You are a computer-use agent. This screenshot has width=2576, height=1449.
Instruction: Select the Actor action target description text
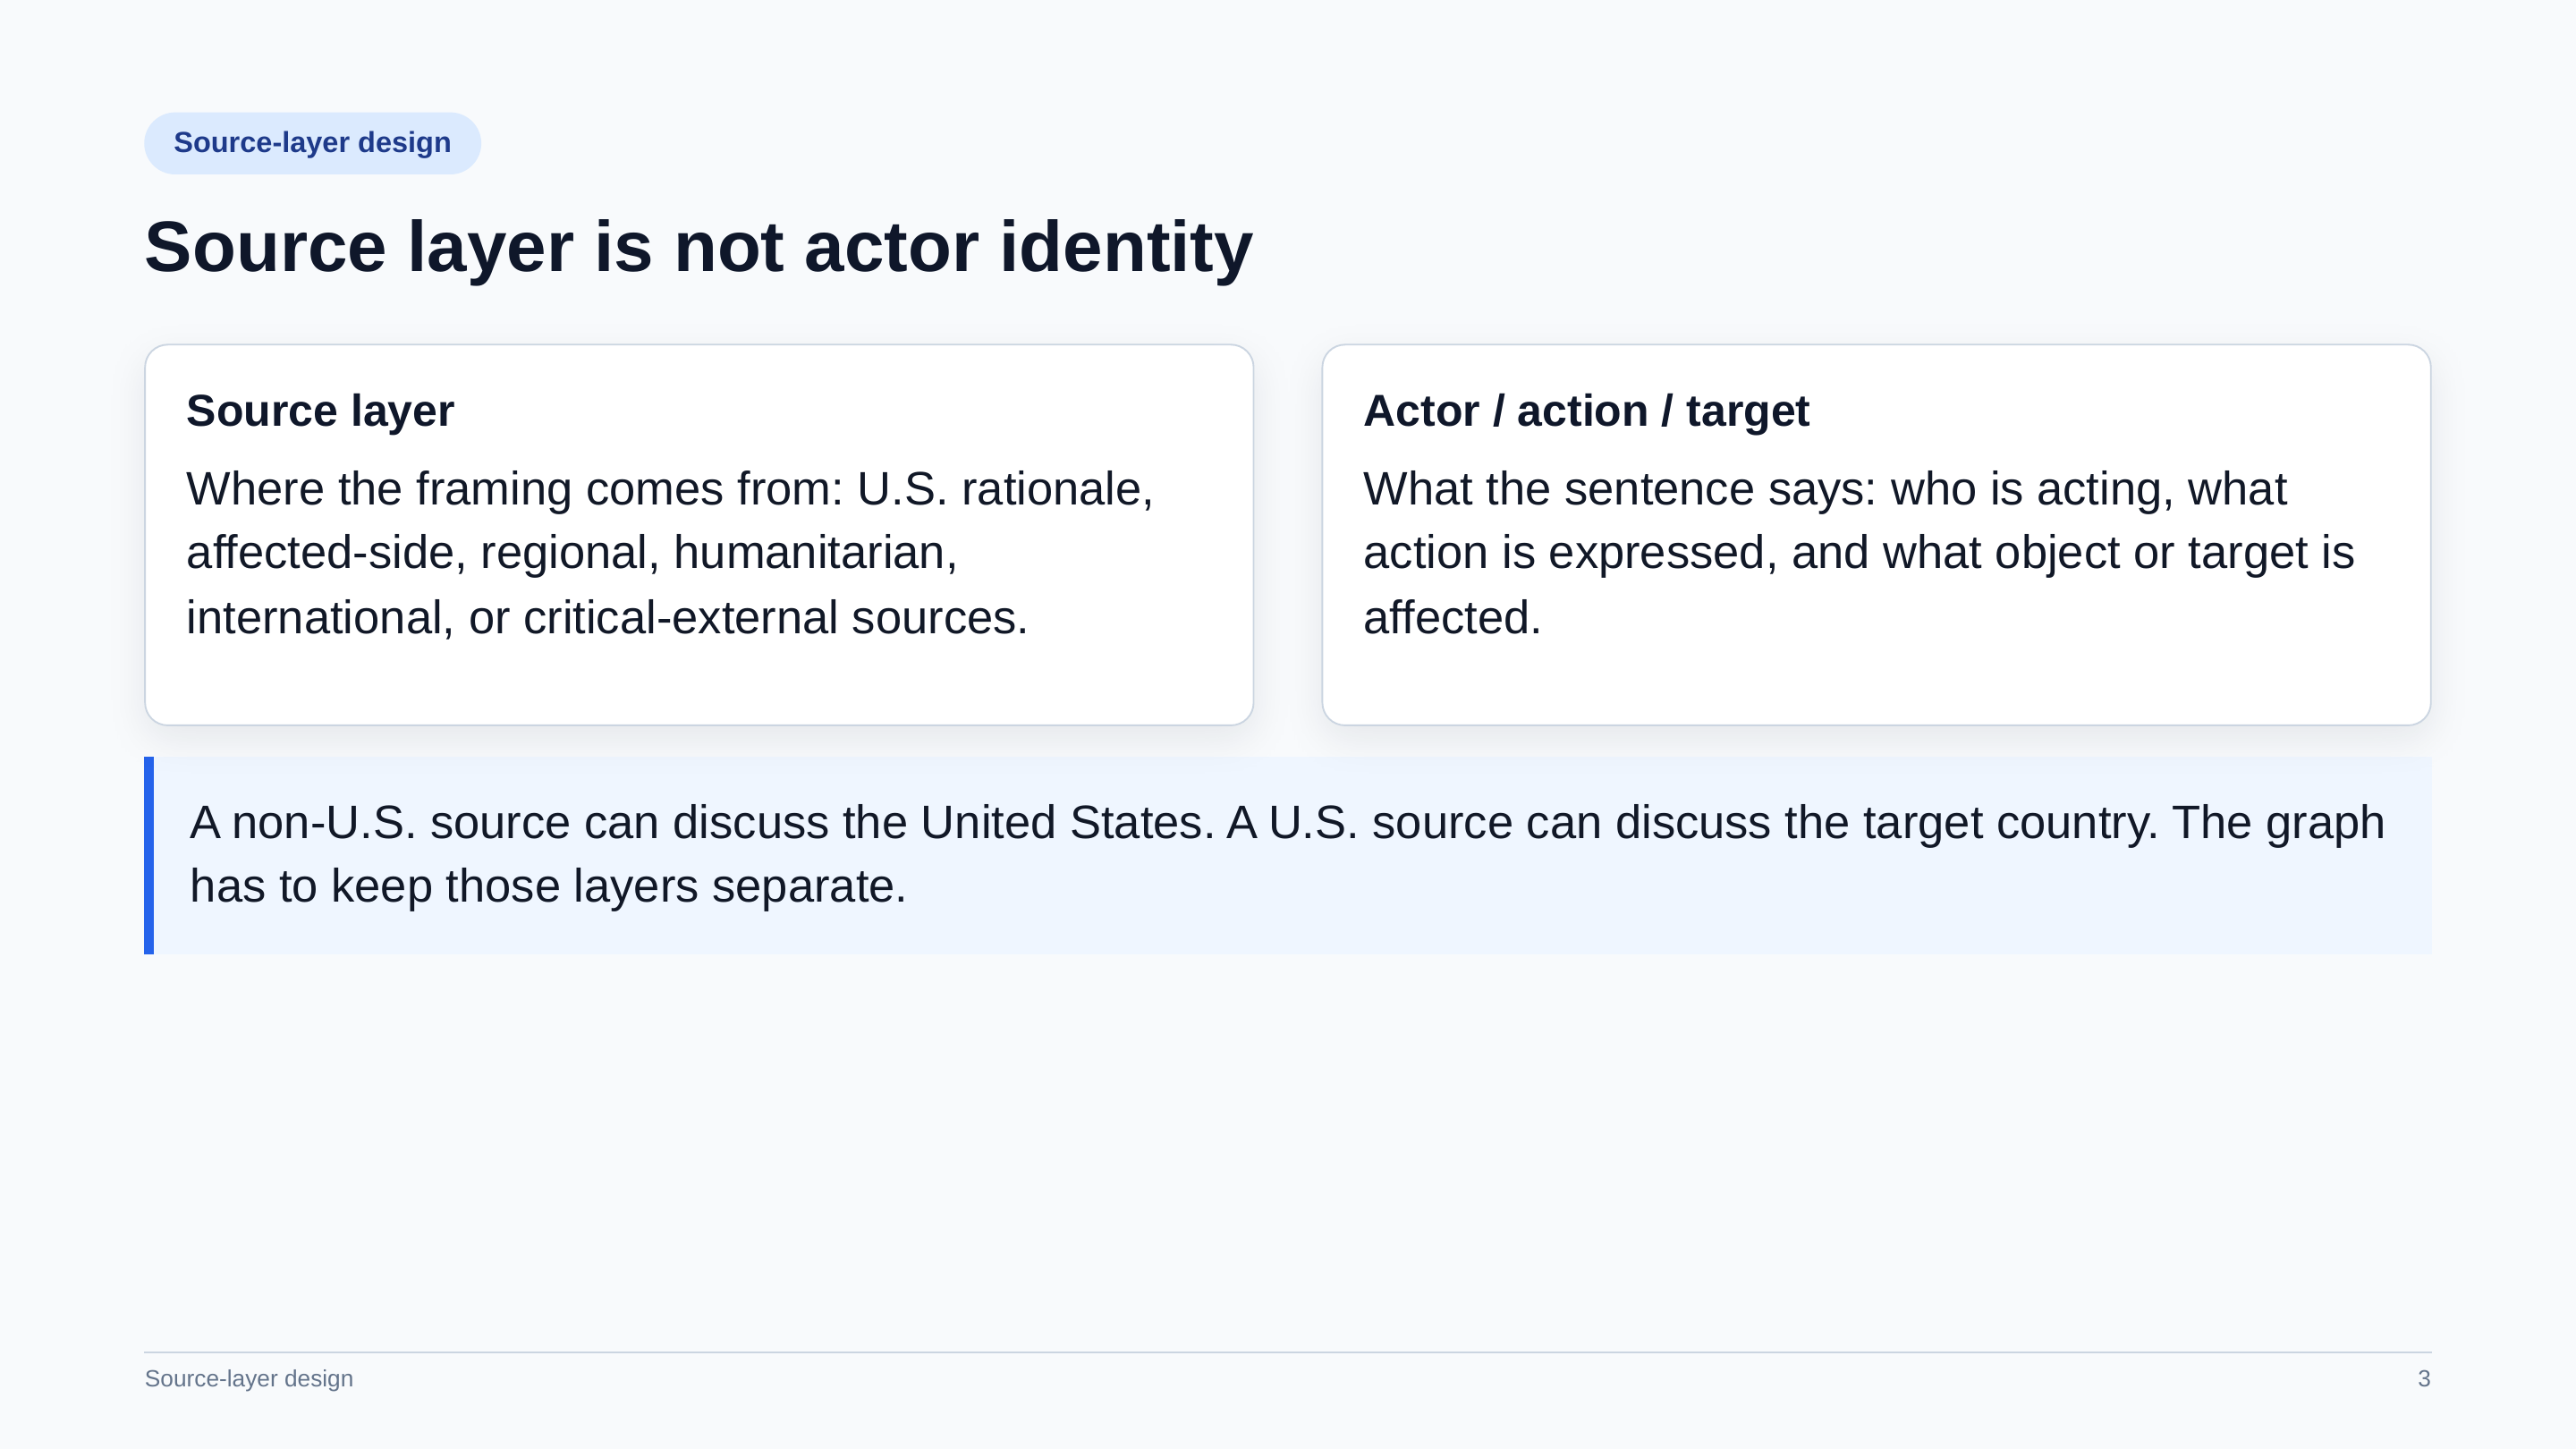click(1858, 553)
